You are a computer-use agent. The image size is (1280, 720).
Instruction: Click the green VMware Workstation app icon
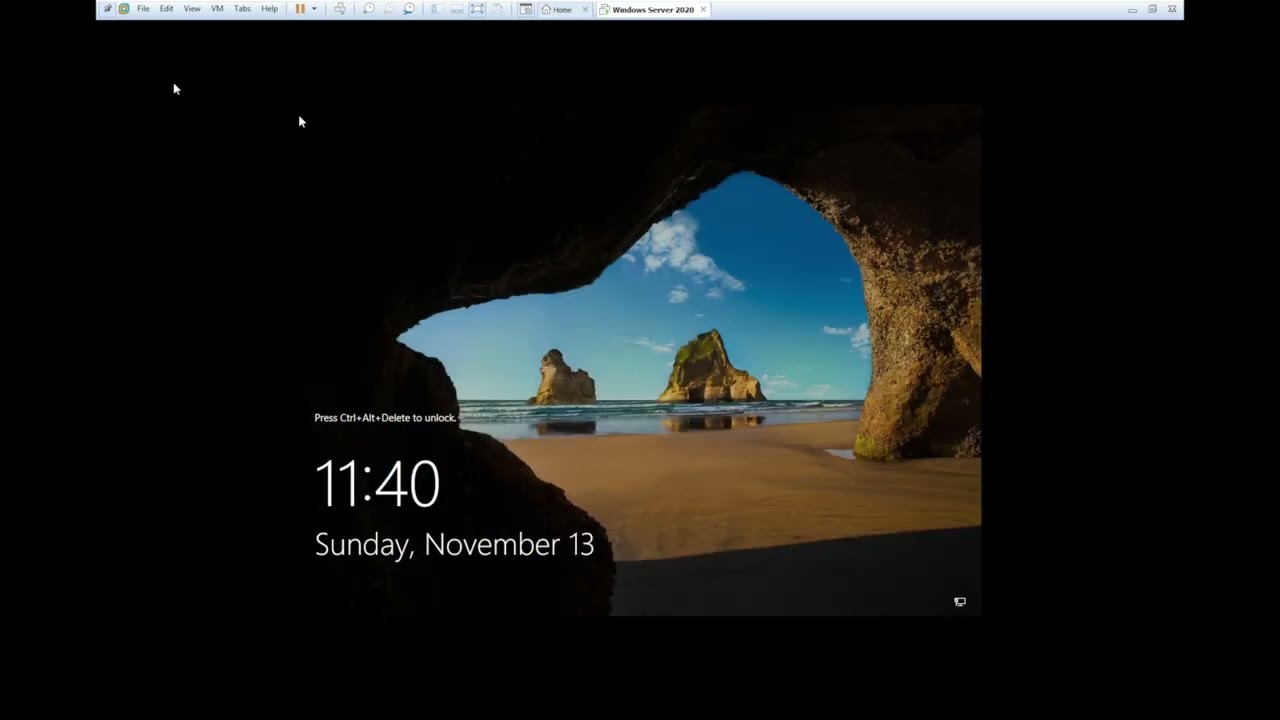pyautogui.click(x=123, y=9)
